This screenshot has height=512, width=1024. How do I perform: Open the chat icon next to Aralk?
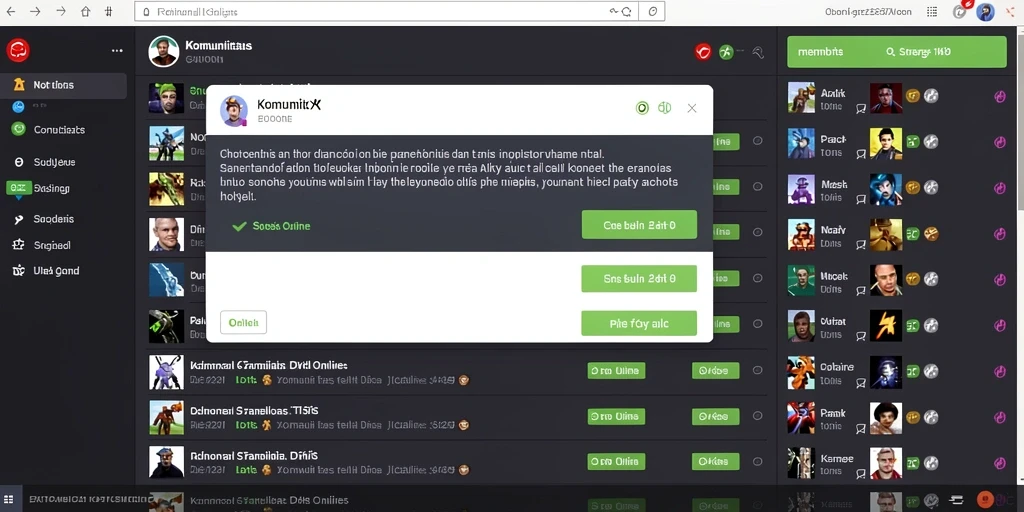coord(861,109)
